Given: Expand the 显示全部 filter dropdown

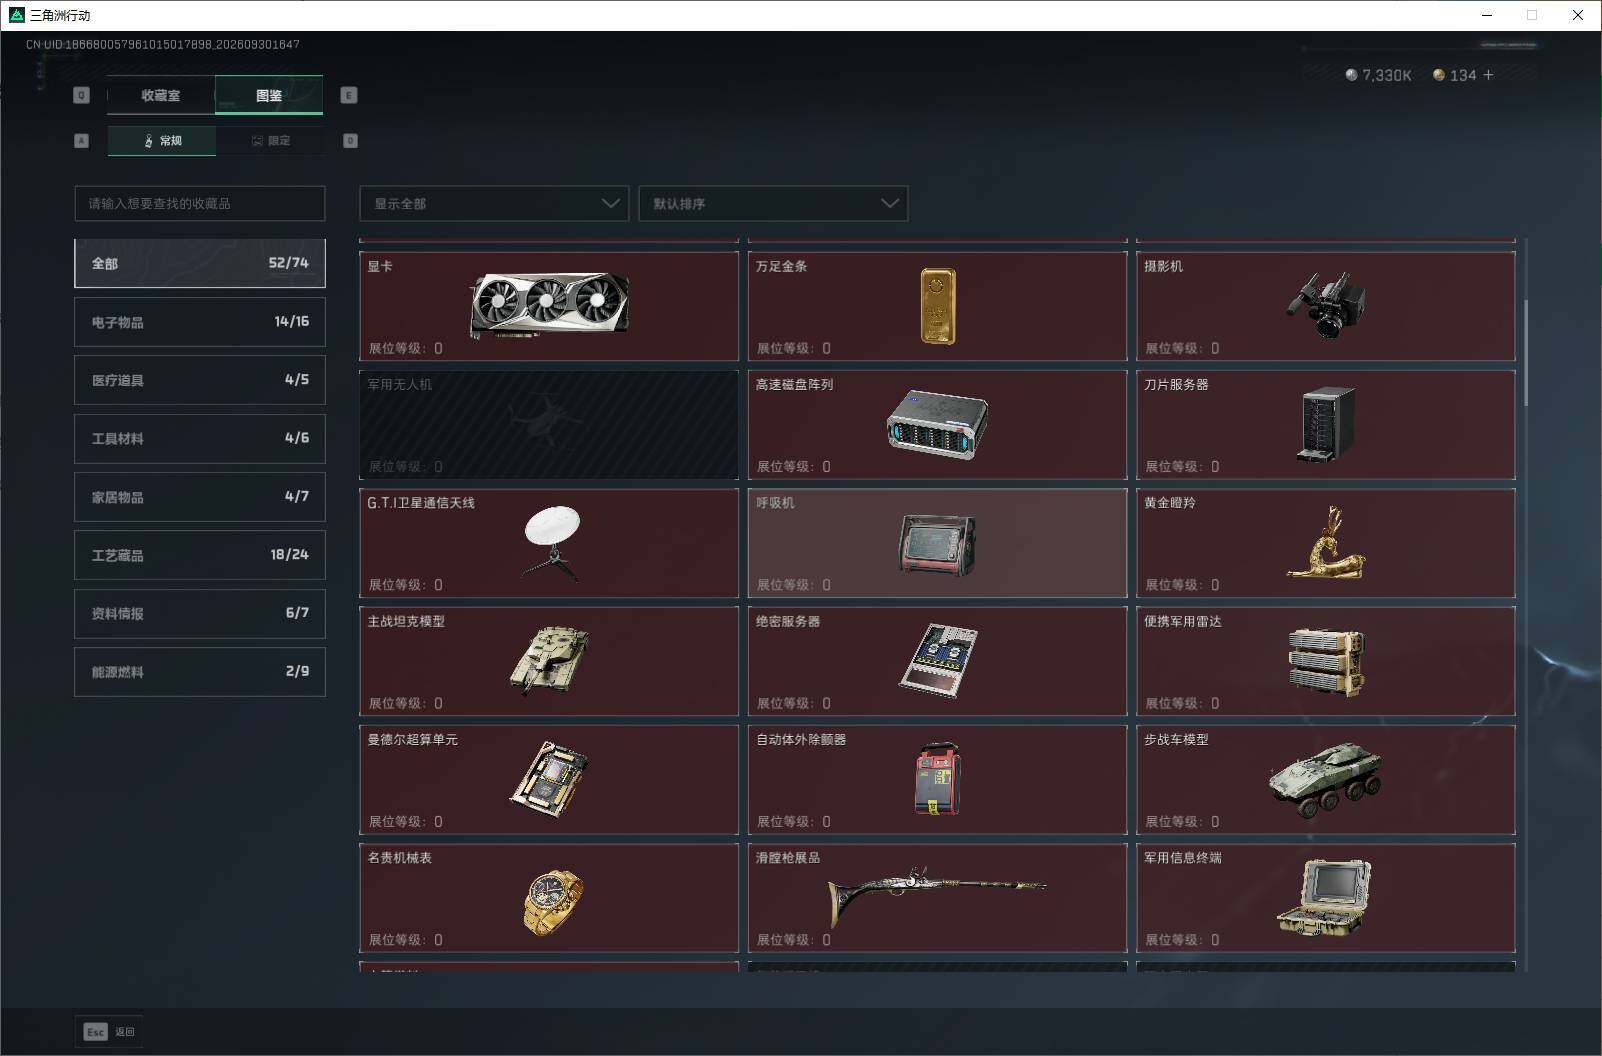Looking at the screenshot, I should (x=494, y=203).
